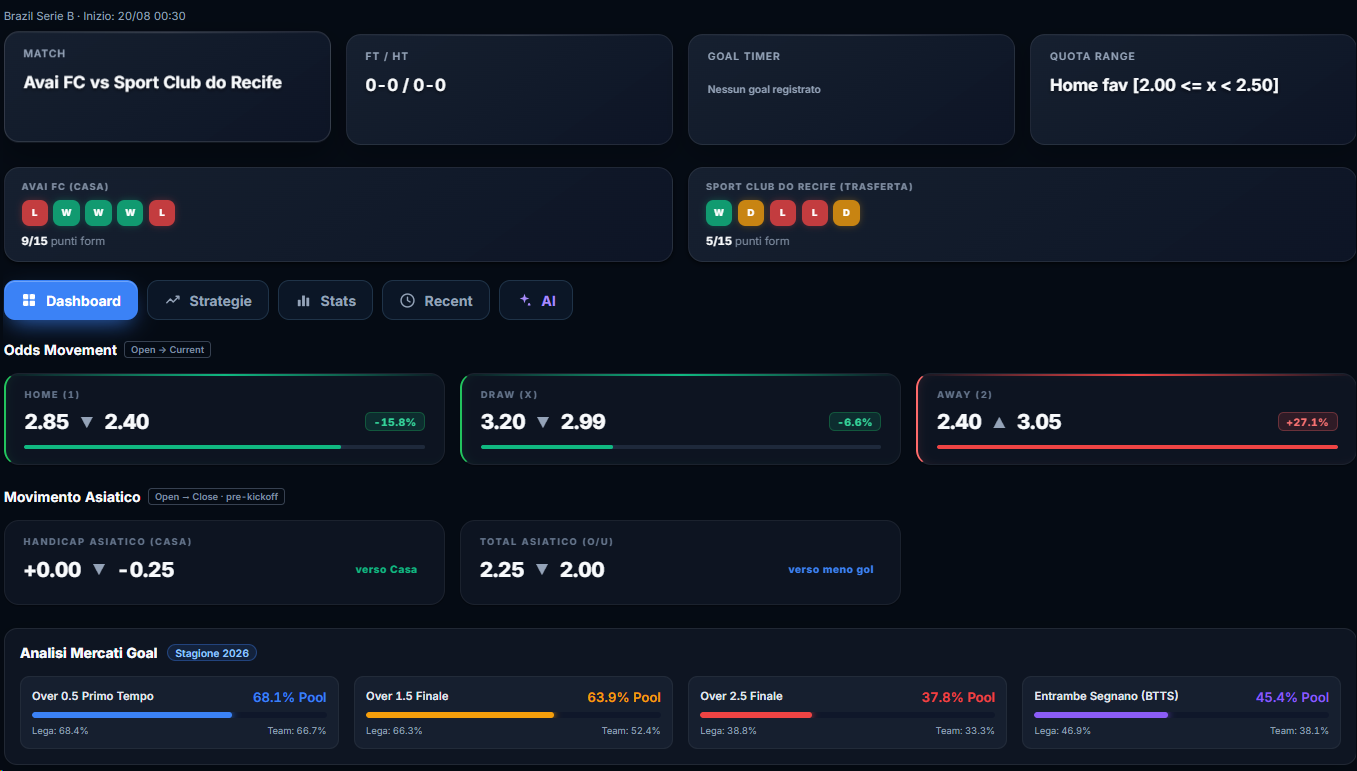The image size is (1357, 771).
Task: Click the Lega: 38.8% text
Action: (728, 731)
